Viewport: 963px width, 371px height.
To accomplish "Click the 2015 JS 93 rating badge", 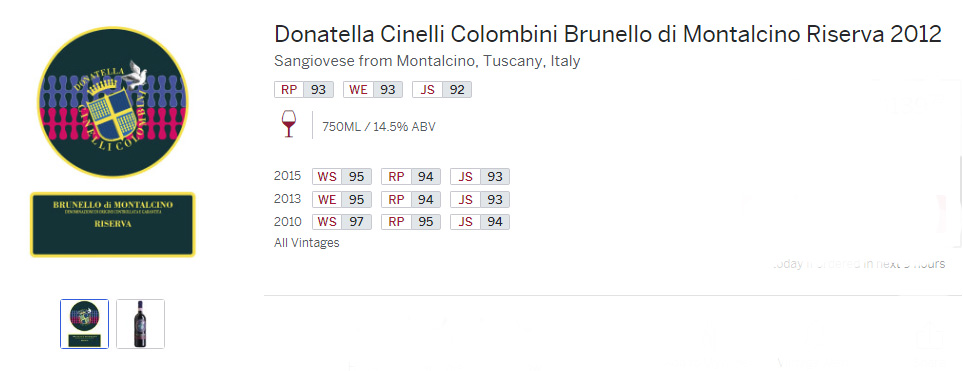I will click(x=480, y=177).
